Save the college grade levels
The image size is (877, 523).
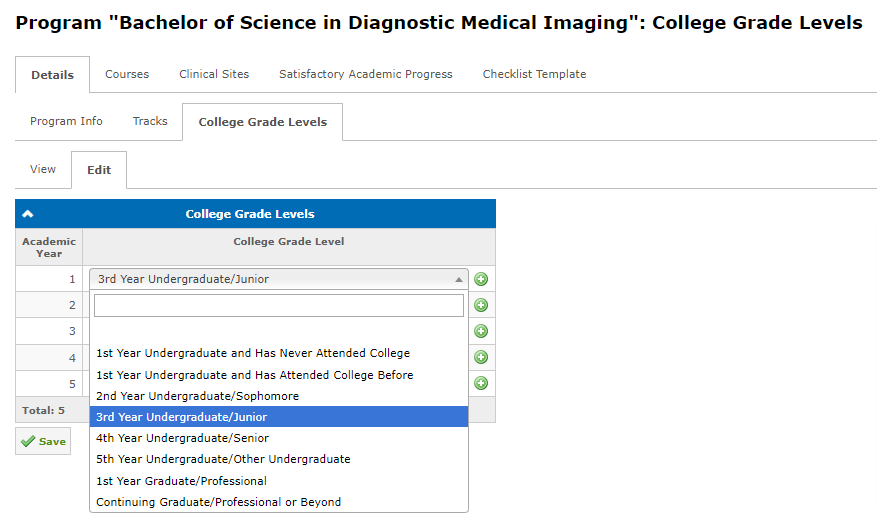[43, 441]
